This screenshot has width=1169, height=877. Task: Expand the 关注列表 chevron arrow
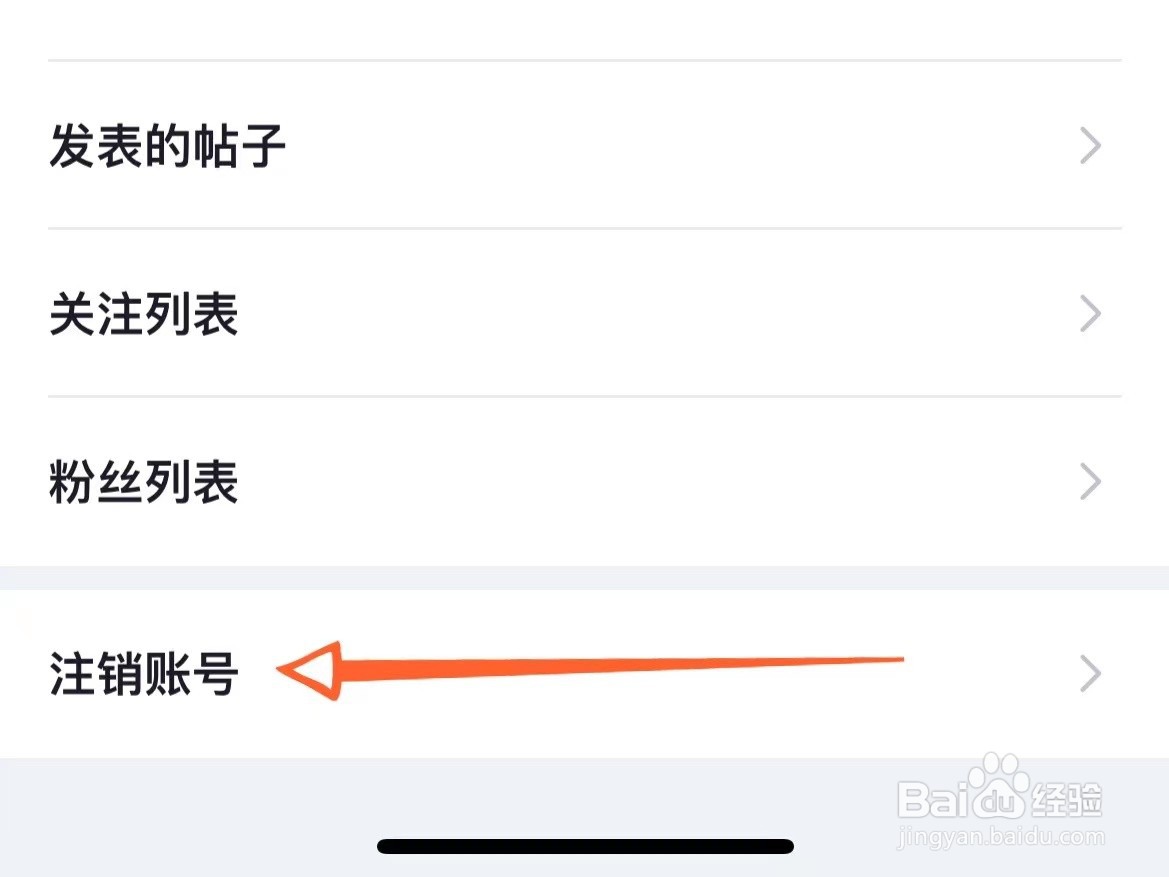pyautogui.click(x=1090, y=315)
